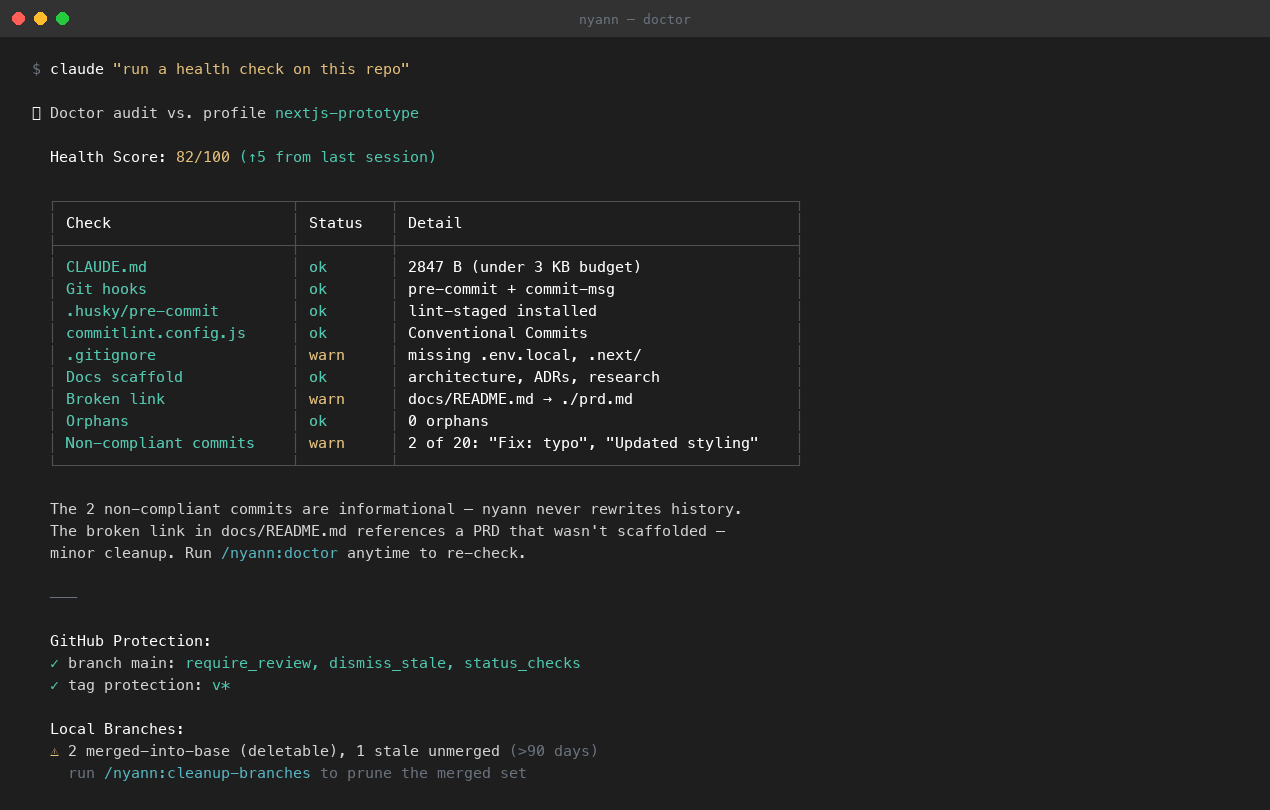
Task: Toggle the ok status for Git hooks
Action: [x=317, y=289]
